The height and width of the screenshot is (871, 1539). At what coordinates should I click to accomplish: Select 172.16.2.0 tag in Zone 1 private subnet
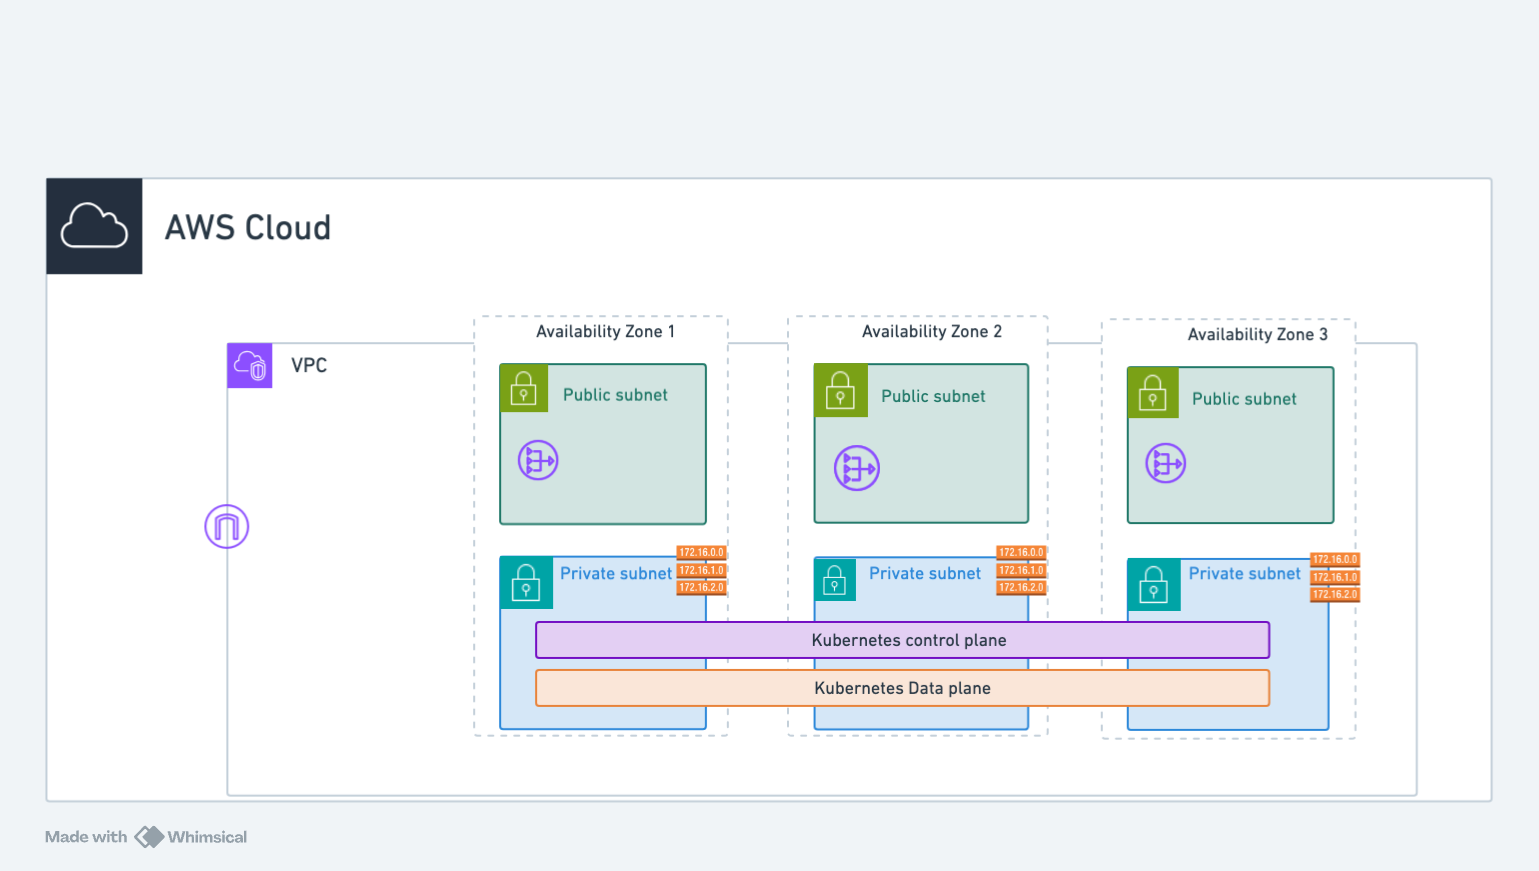[702, 588]
